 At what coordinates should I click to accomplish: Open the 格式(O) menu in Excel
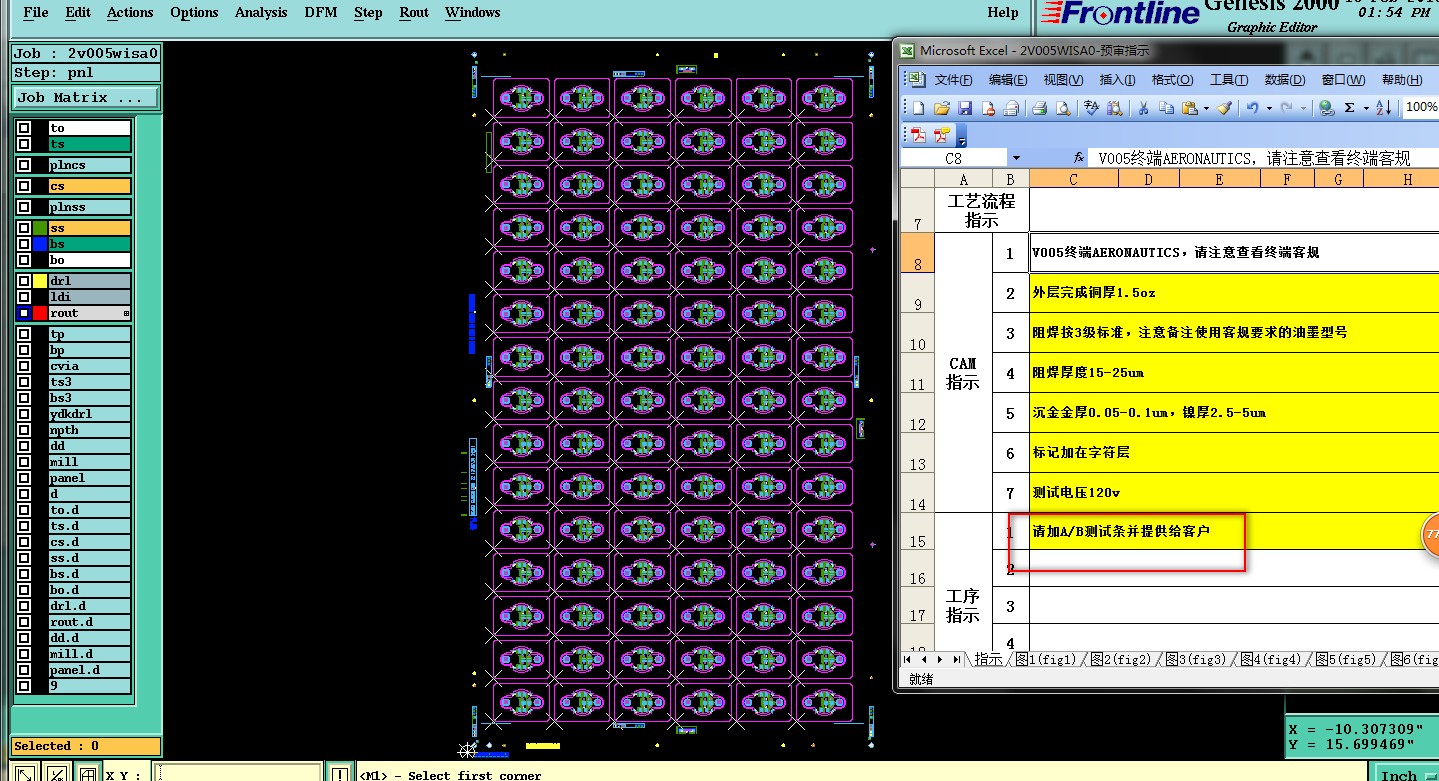click(1172, 80)
